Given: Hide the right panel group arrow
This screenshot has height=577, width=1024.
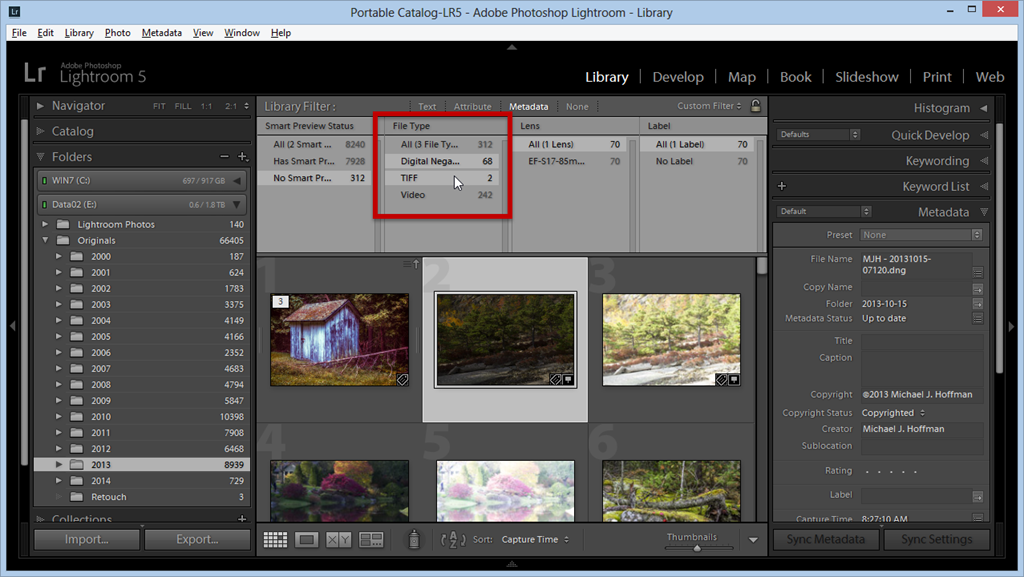Looking at the screenshot, I should pos(1012,326).
